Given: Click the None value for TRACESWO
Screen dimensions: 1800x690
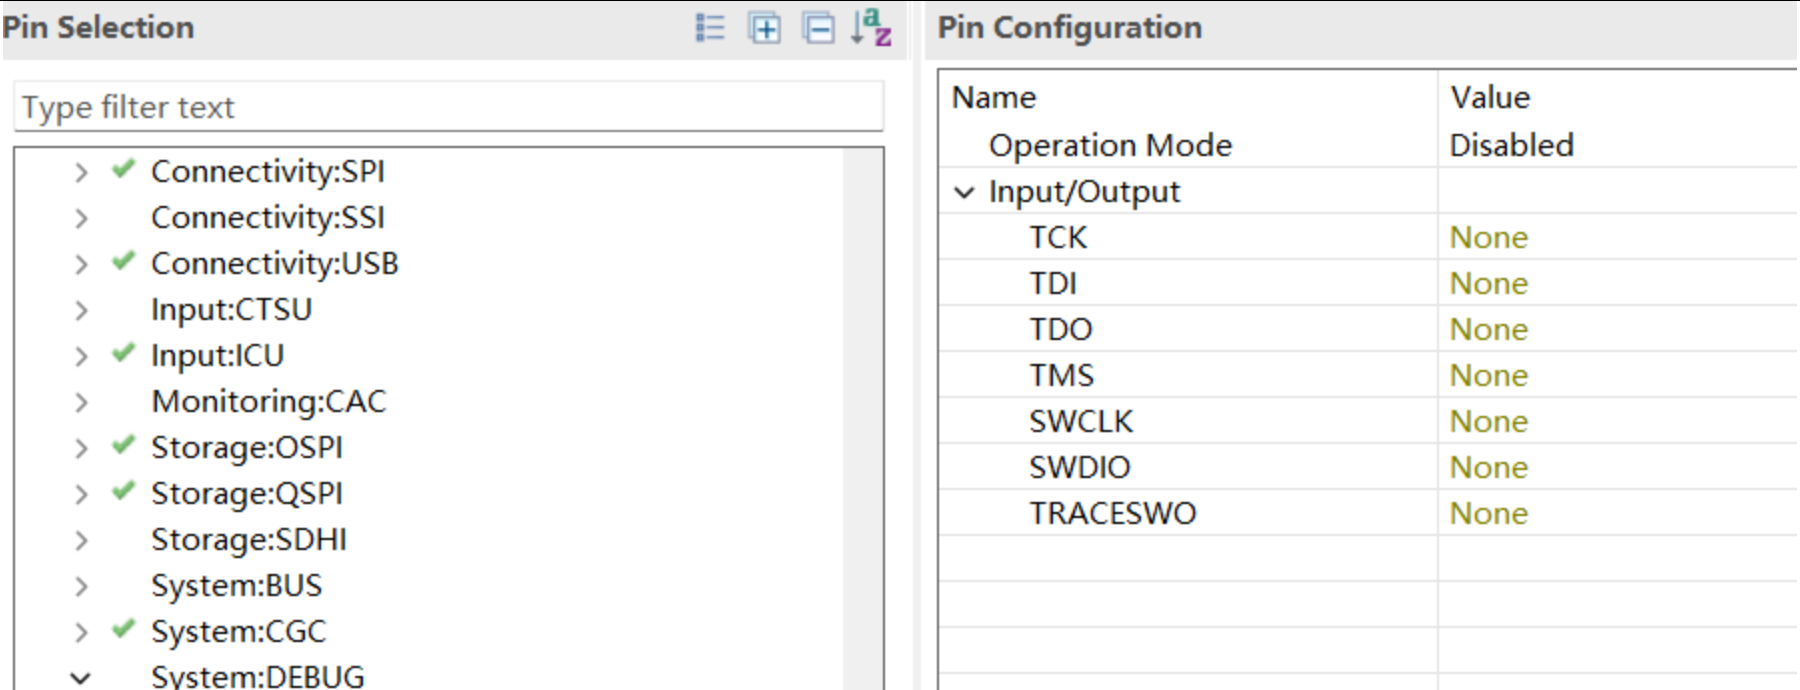Looking at the screenshot, I should pyautogui.click(x=1489, y=513).
